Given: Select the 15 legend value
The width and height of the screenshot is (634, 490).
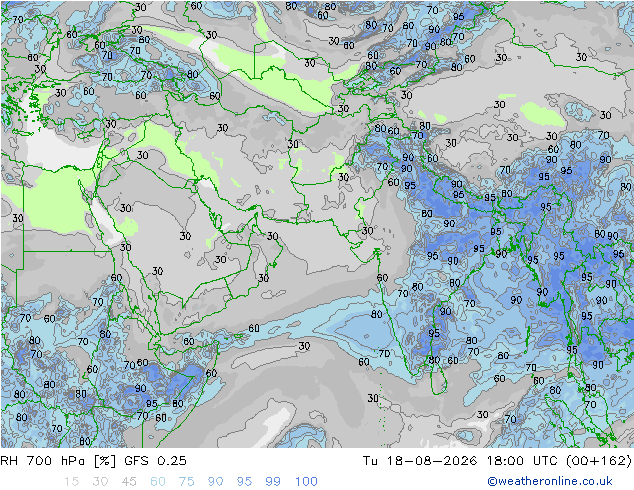Looking at the screenshot, I should (x=71, y=481).
